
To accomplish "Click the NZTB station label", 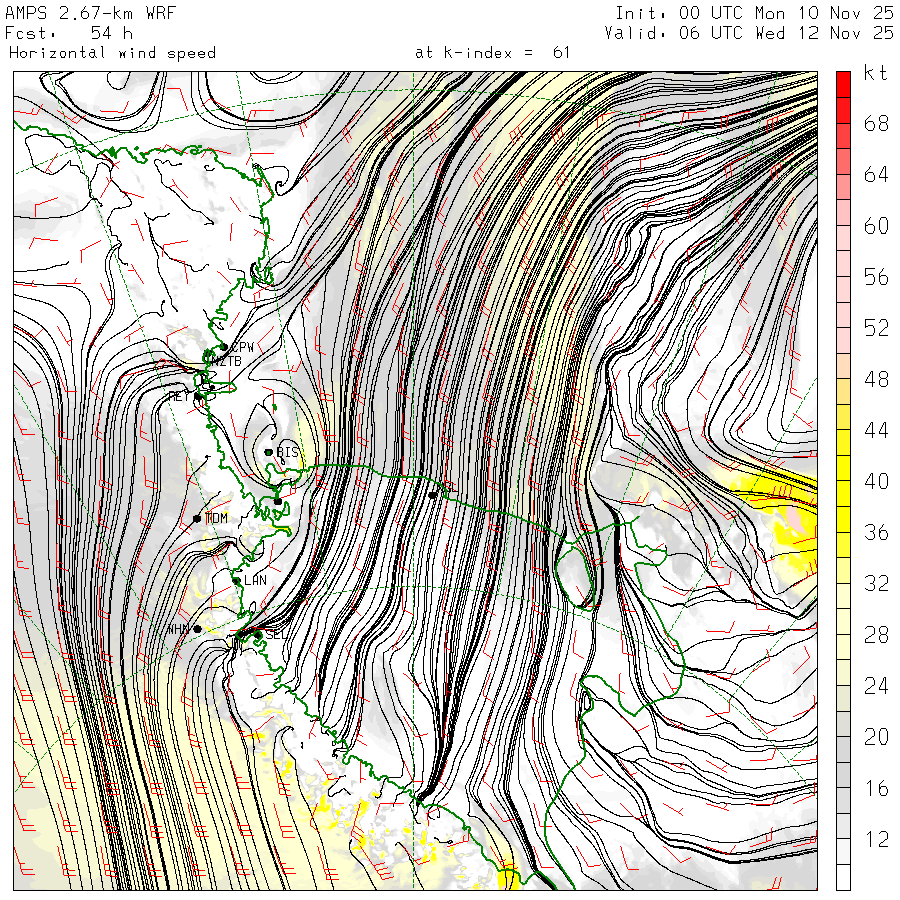I will pyautogui.click(x=224, y=361).
